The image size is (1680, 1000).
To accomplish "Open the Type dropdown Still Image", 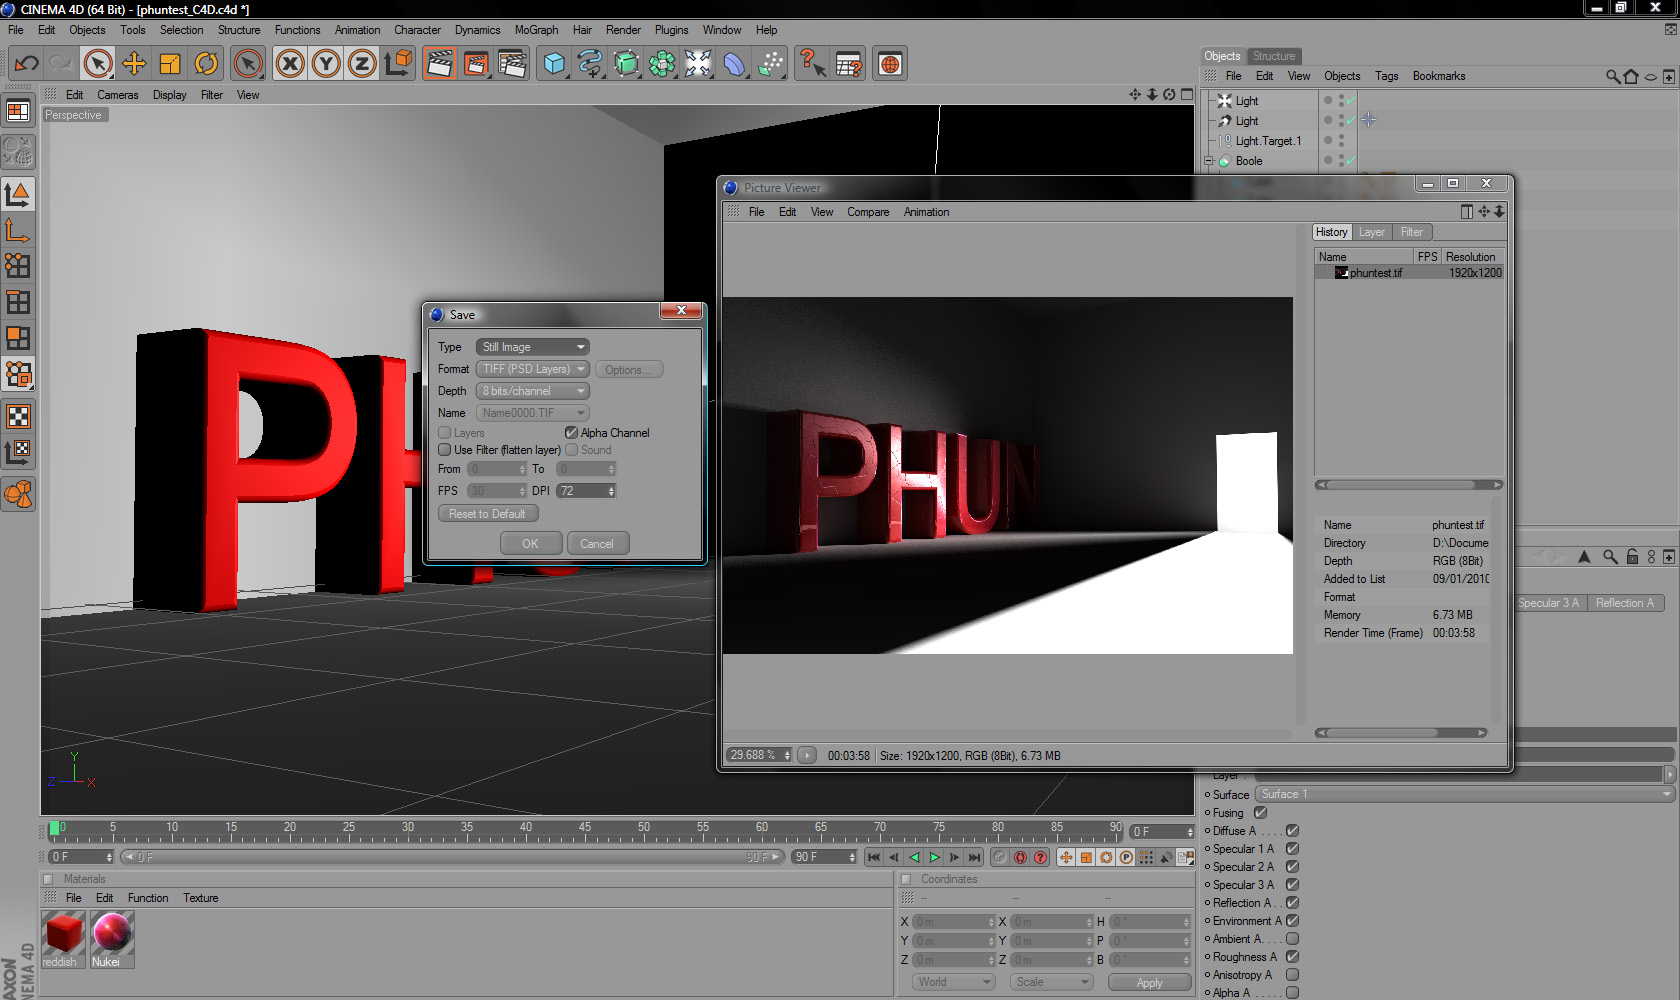I will pyautogui.click(x=533, y=347).
